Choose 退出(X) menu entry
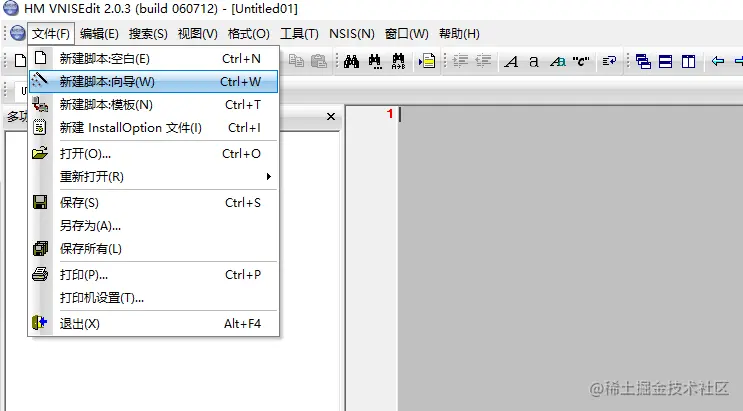Viewport: 743px width, 411px height. click(154, 324)
